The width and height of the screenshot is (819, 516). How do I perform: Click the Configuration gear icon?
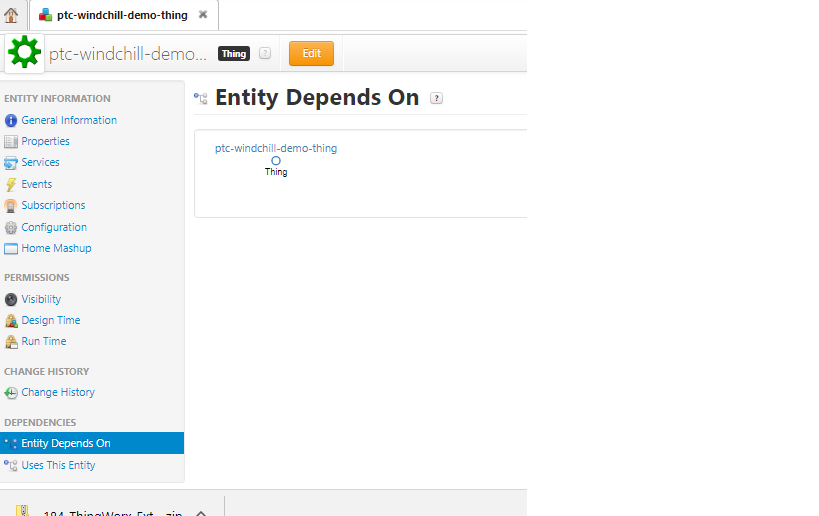pos(10,228)
